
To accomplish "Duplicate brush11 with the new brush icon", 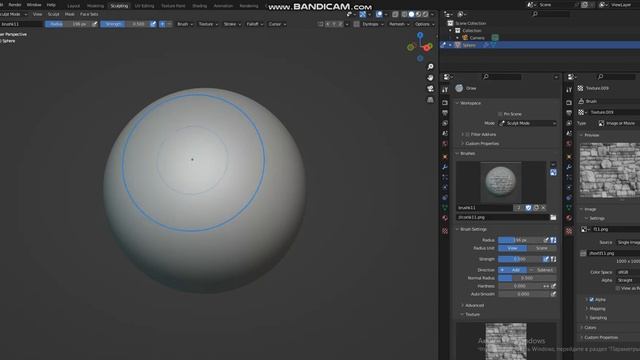I will pyautogui.click(x=536, y=208).
